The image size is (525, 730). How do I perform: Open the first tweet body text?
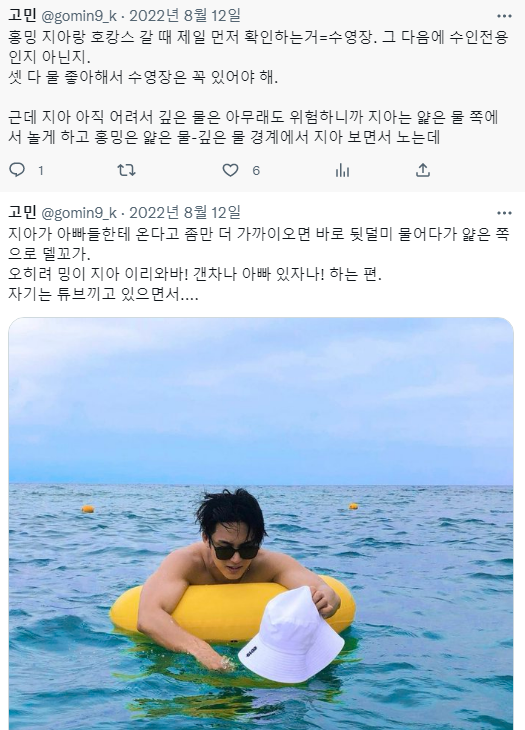tap(258, 87)
